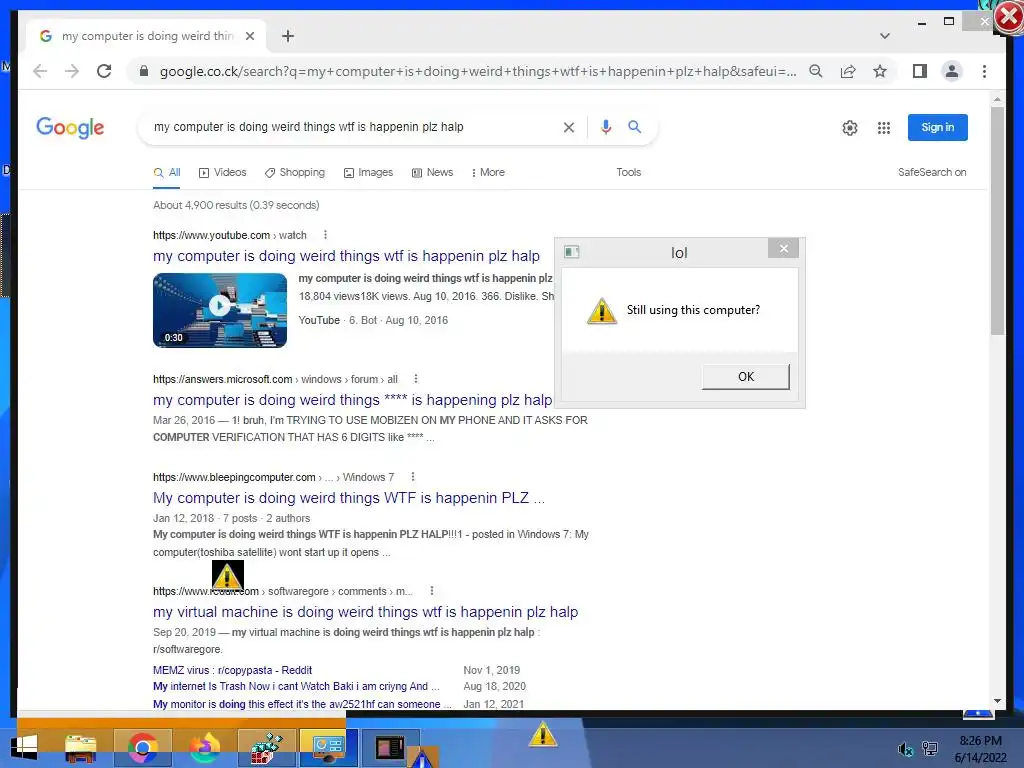Sign in to Google
This screenshot has height=768, width=1024.
(x=937, y=127)
